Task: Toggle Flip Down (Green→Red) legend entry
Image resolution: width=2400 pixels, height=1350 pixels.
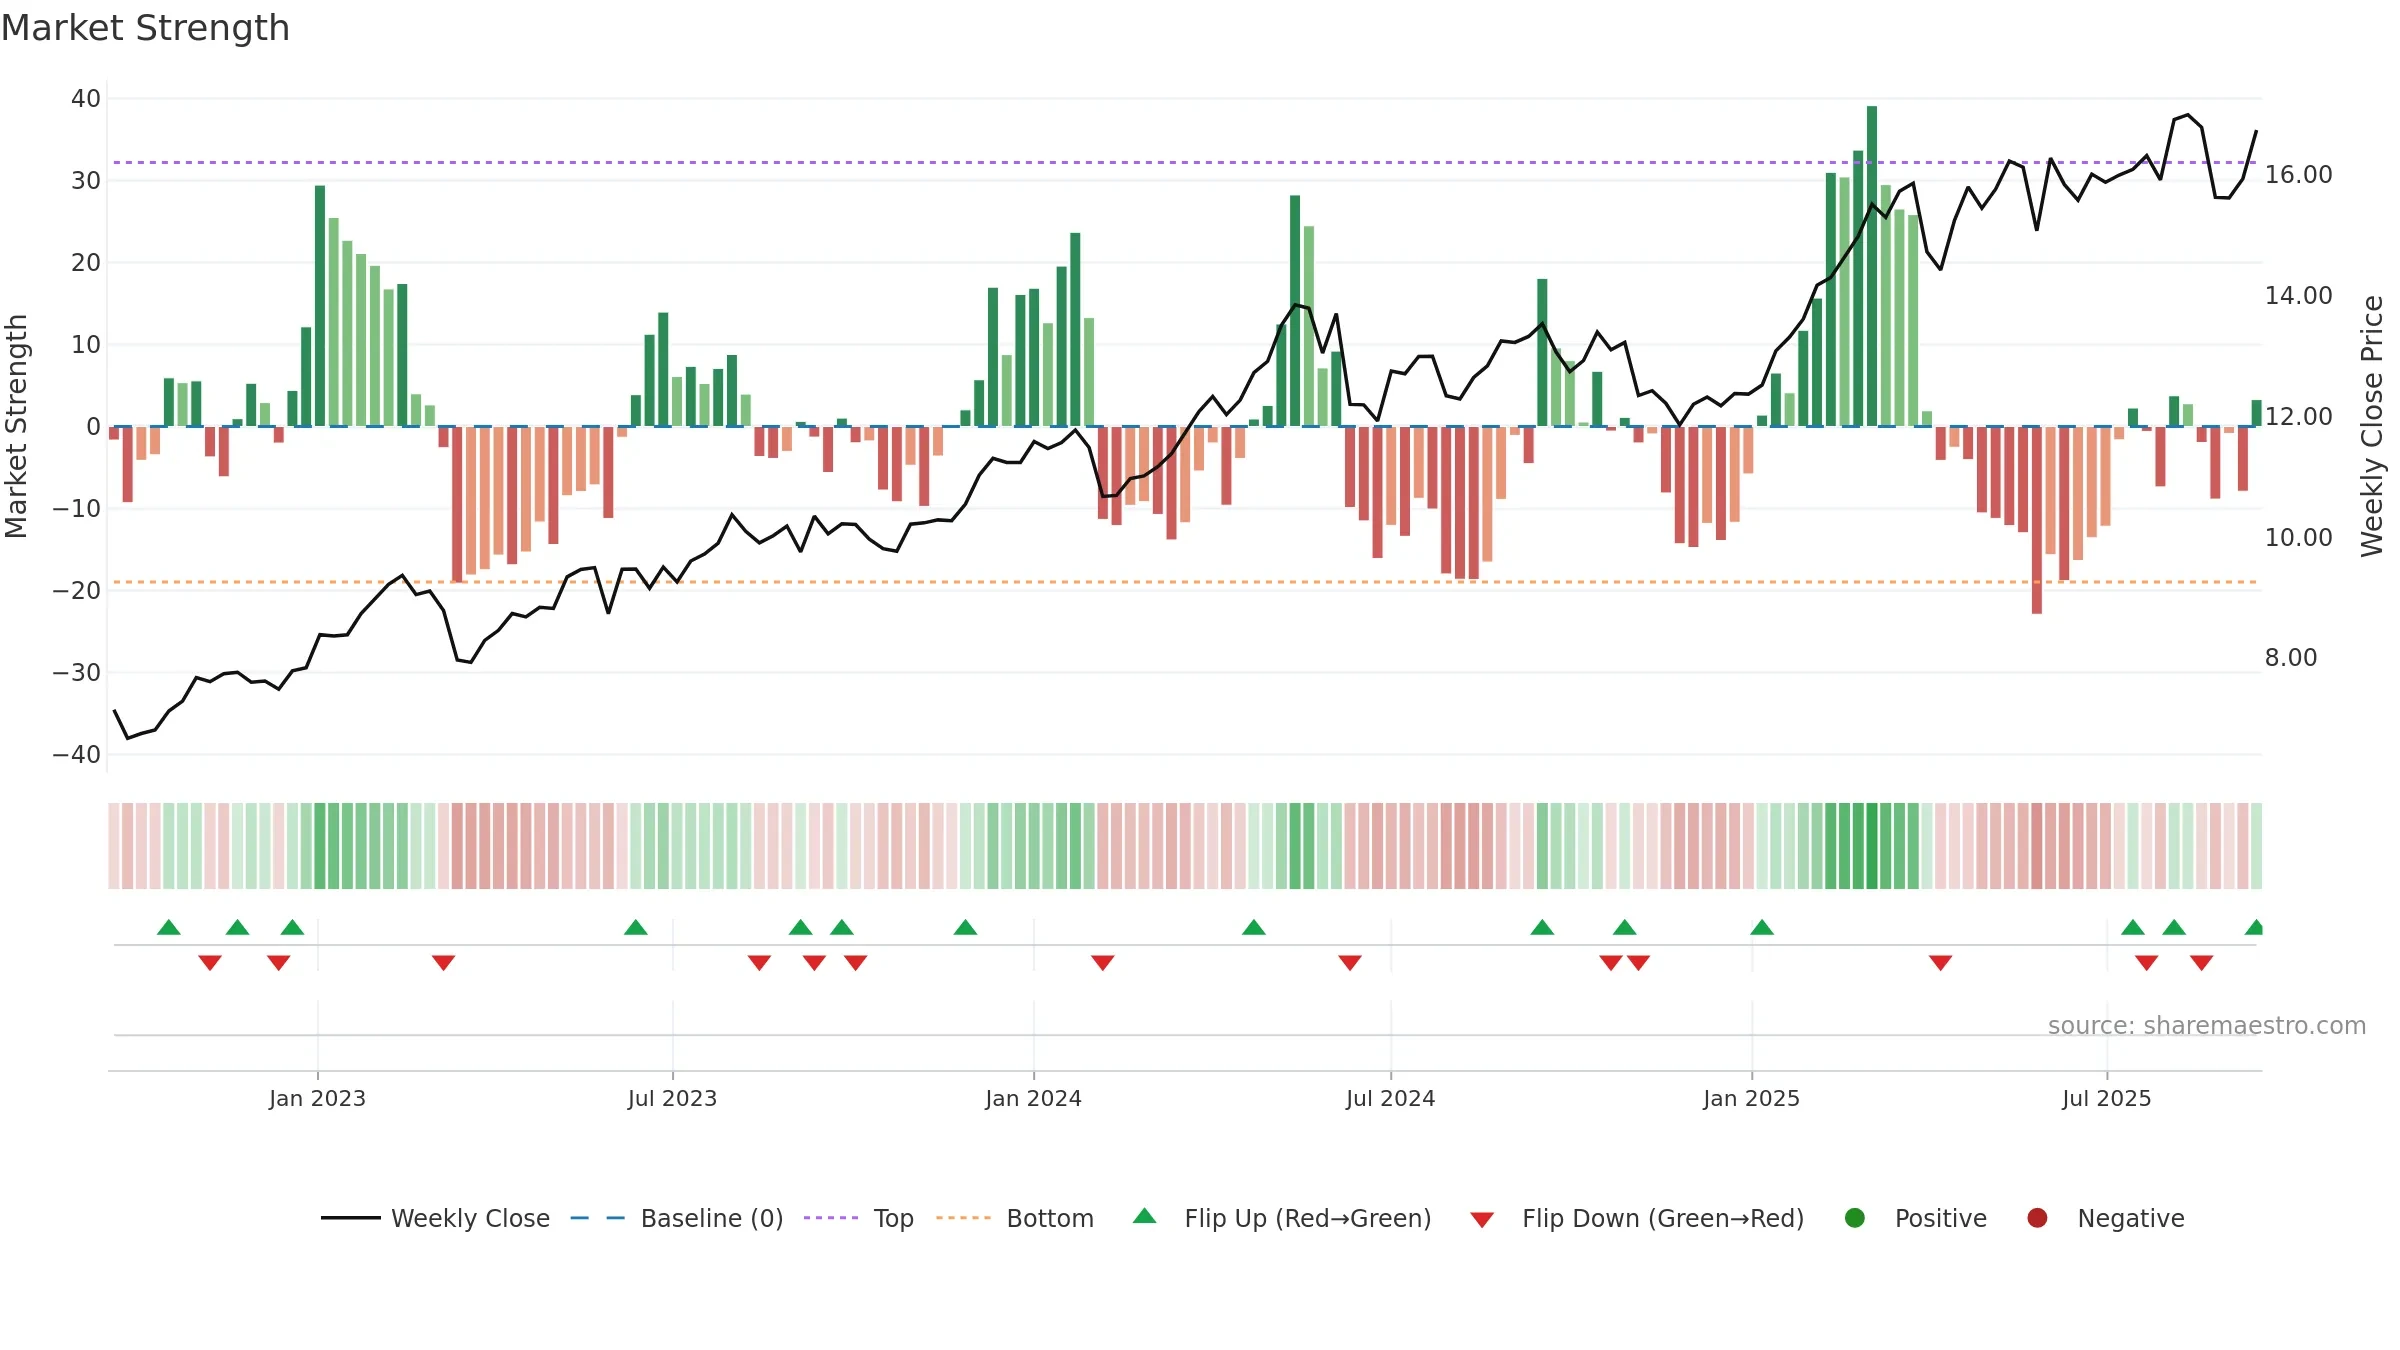Action: tap(1637, 1218)
